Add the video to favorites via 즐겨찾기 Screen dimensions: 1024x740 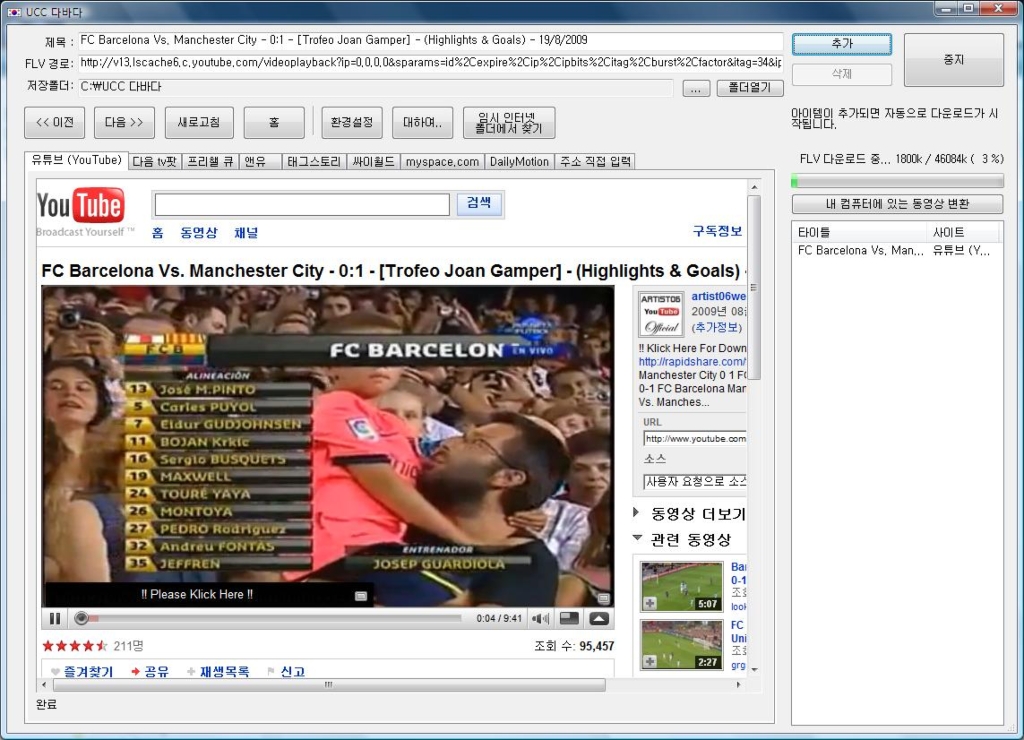(x=88, y=671)
